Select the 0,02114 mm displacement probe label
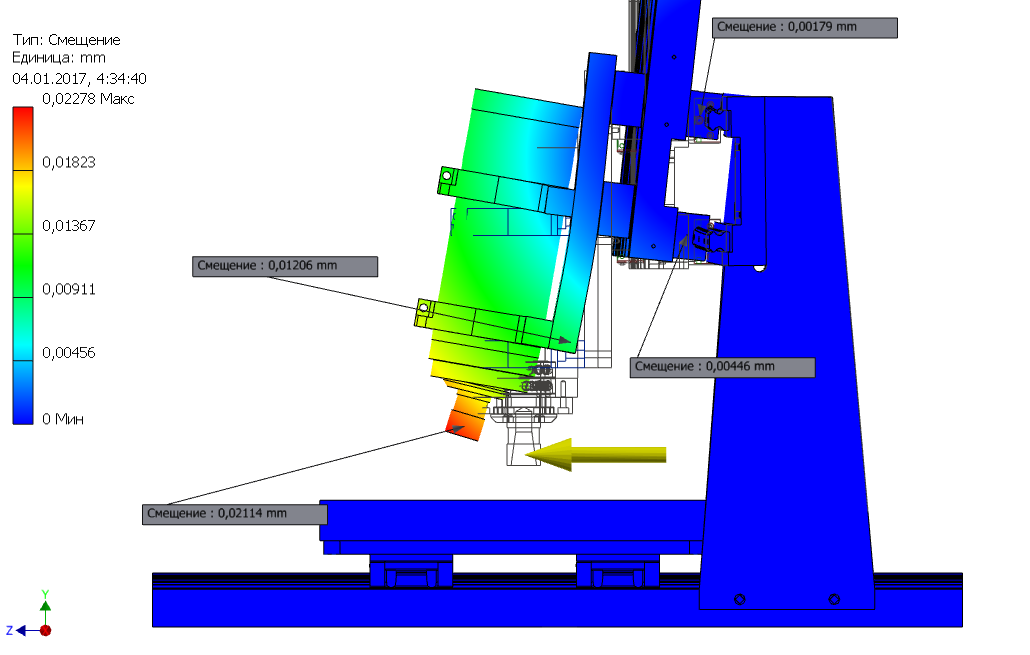 [x=235, y=514]
